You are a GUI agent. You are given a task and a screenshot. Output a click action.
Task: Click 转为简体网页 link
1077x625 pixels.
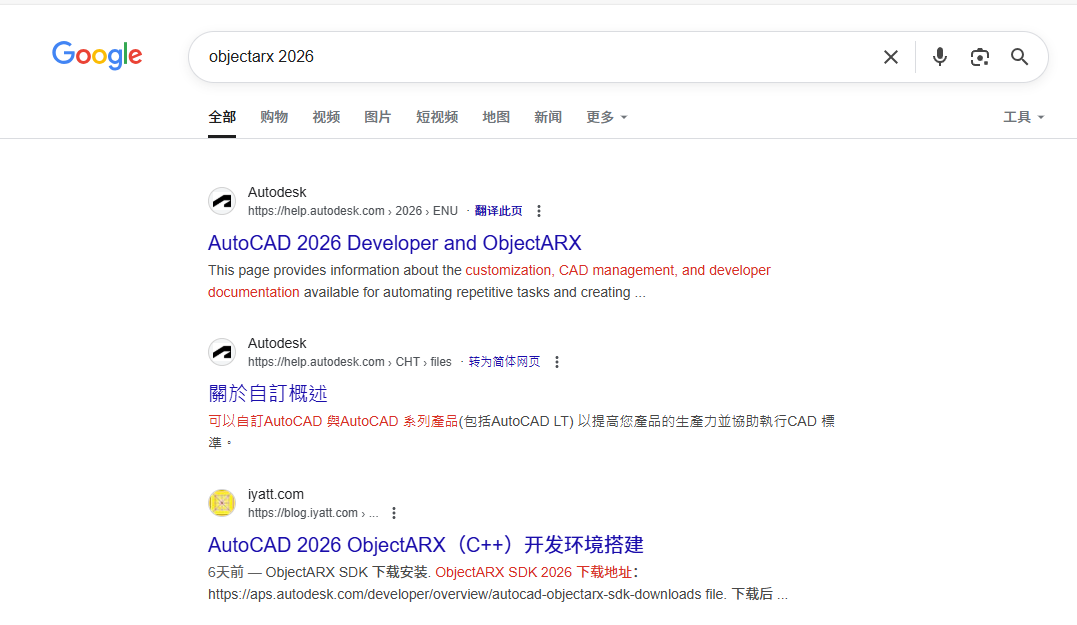coord(504,362)
